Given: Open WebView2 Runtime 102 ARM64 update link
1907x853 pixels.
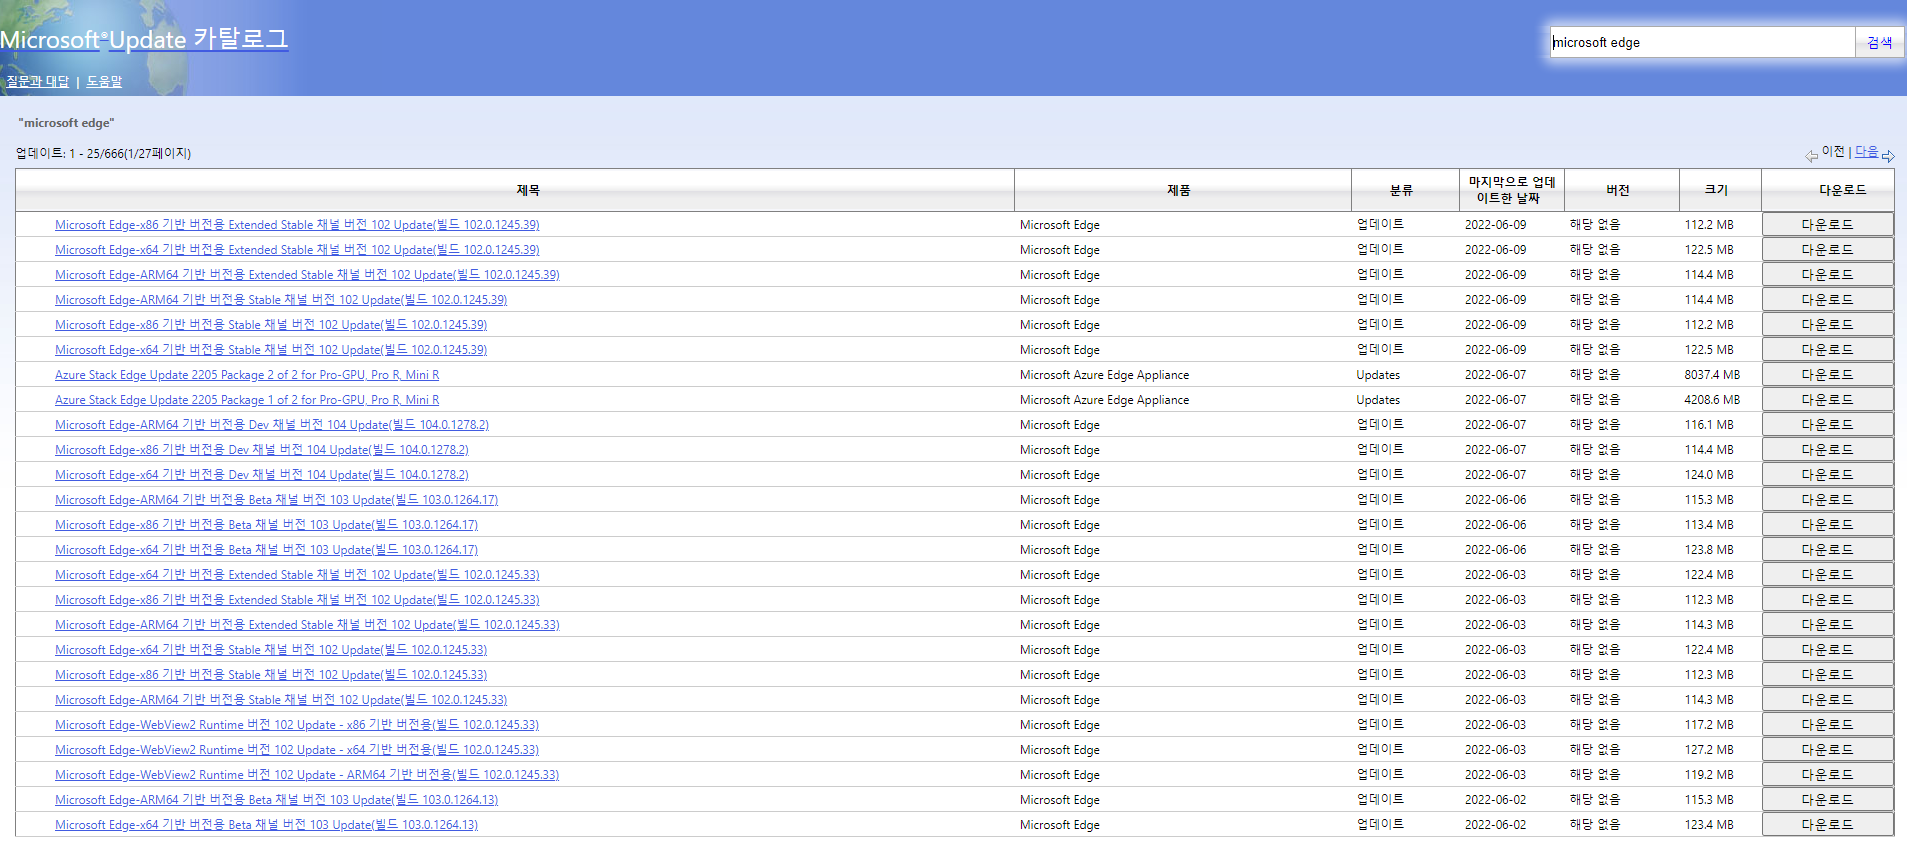Looking at the screenshot, I should (307, 775).
